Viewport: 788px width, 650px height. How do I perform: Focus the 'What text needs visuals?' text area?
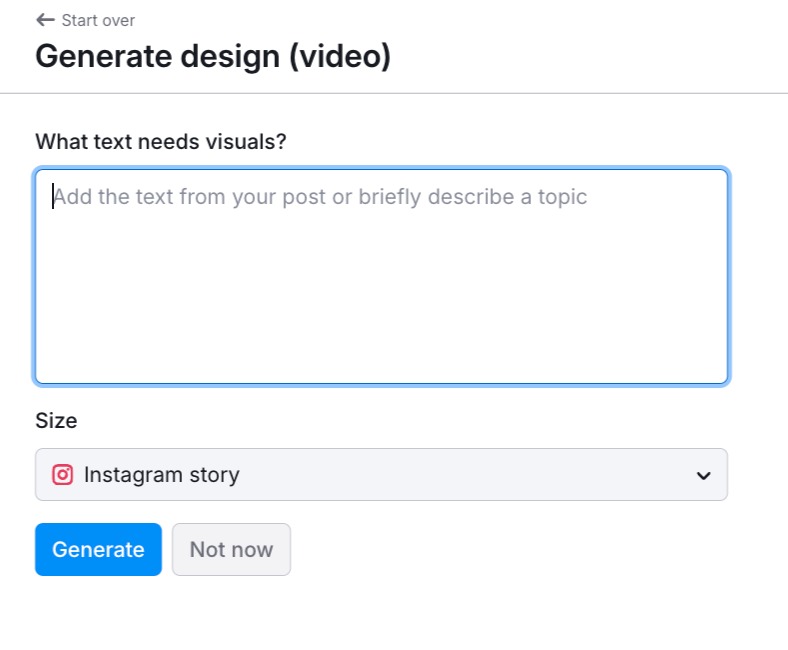[381, 276]
